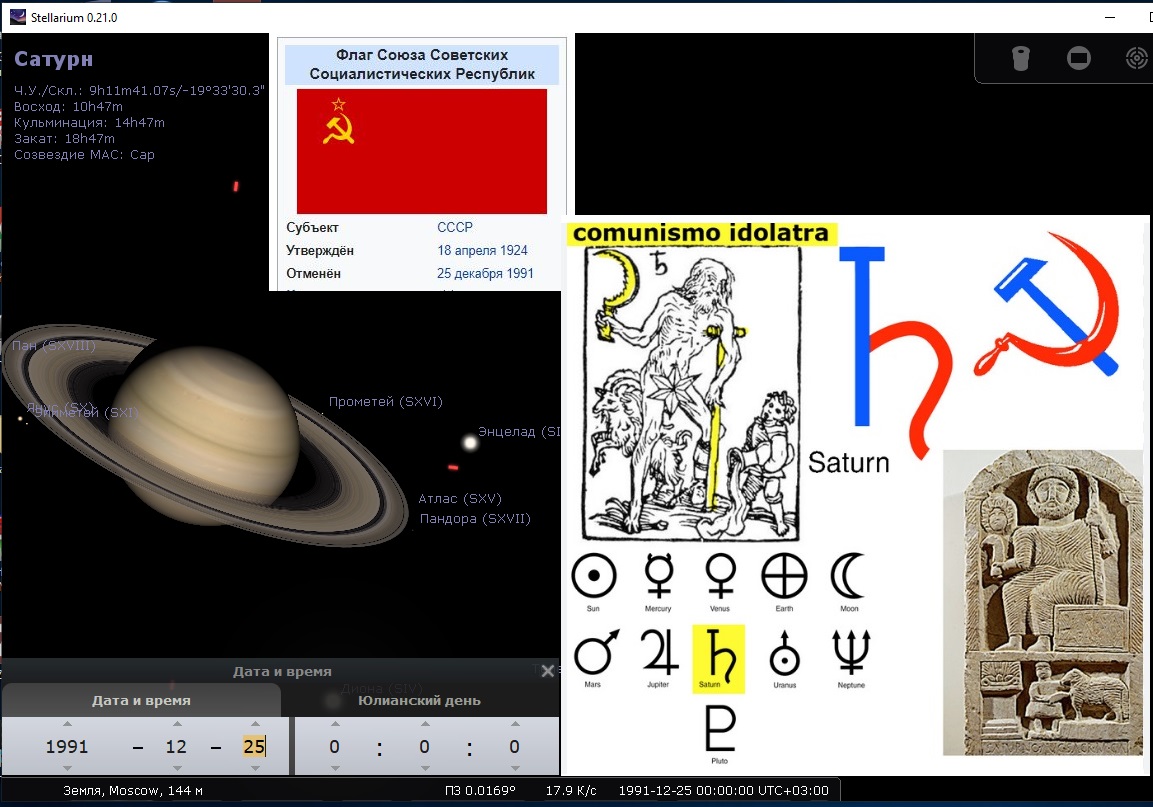Click the Sun symbol in the planet chart

(593, 576)
